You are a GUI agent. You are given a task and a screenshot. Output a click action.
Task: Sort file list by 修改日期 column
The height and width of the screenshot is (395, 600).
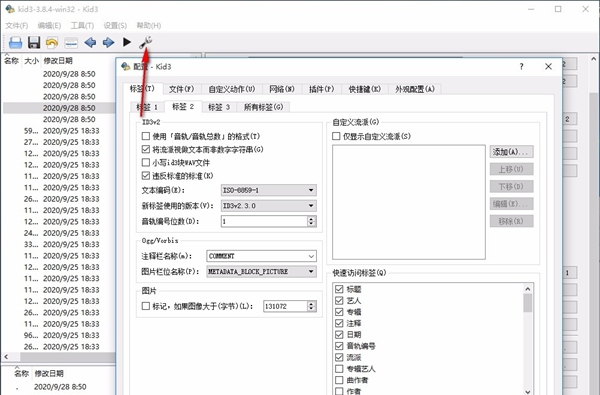click(x=58, y=60)
